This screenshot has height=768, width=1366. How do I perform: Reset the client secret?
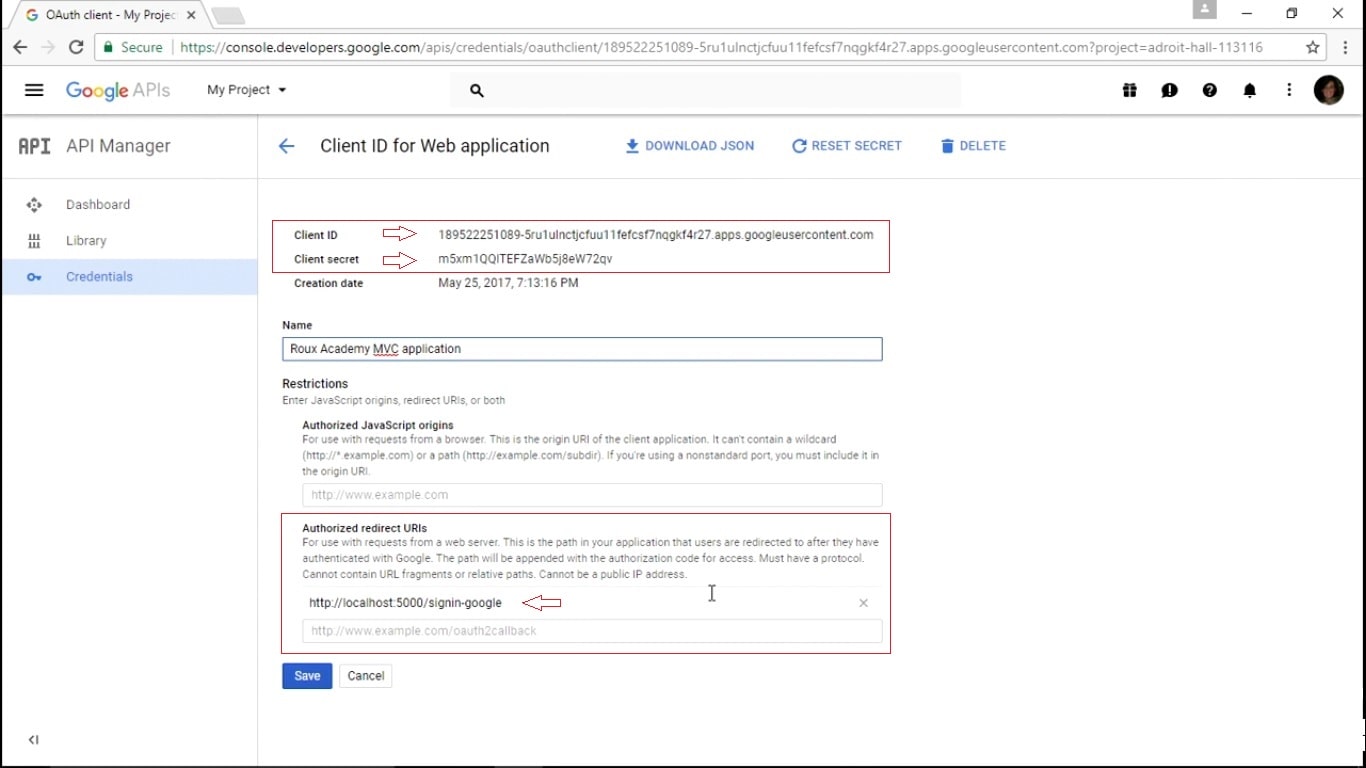[x=847, y=145]
